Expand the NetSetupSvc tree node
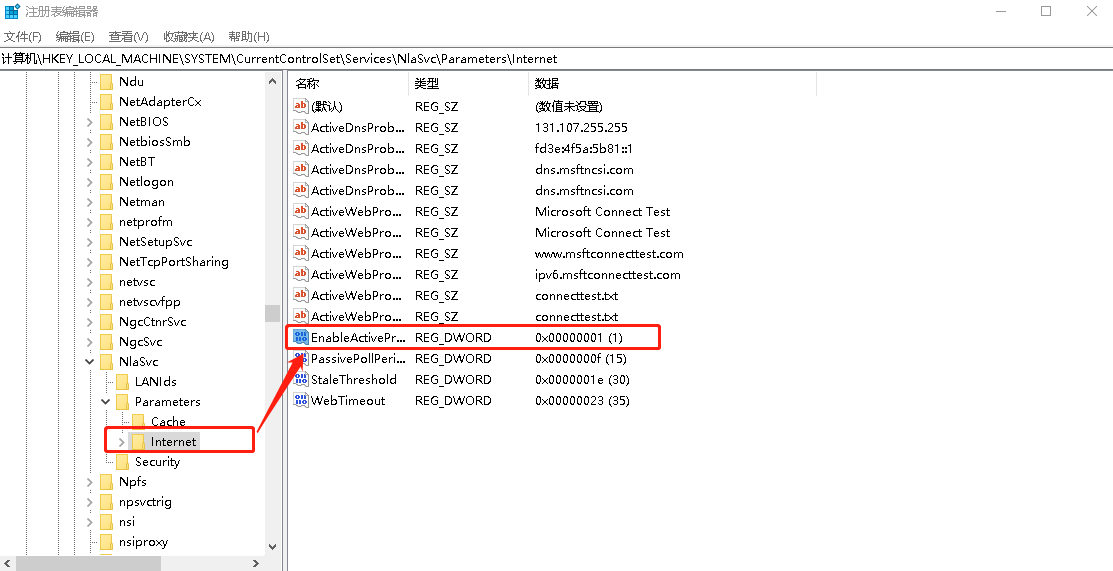This screenshot has width=1113, height=571. (x=89, y=242)
